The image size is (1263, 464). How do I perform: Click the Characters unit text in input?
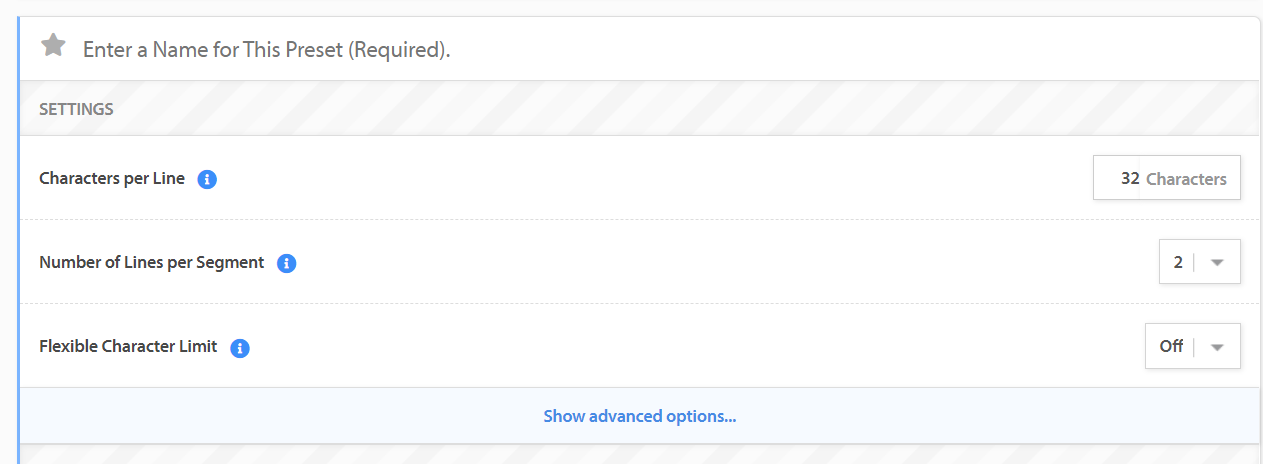pos(1186,179)
